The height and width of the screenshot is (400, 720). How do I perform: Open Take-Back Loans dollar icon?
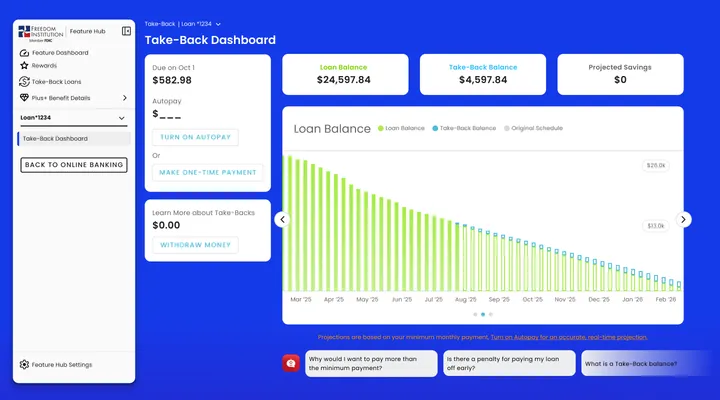(24, 82)
